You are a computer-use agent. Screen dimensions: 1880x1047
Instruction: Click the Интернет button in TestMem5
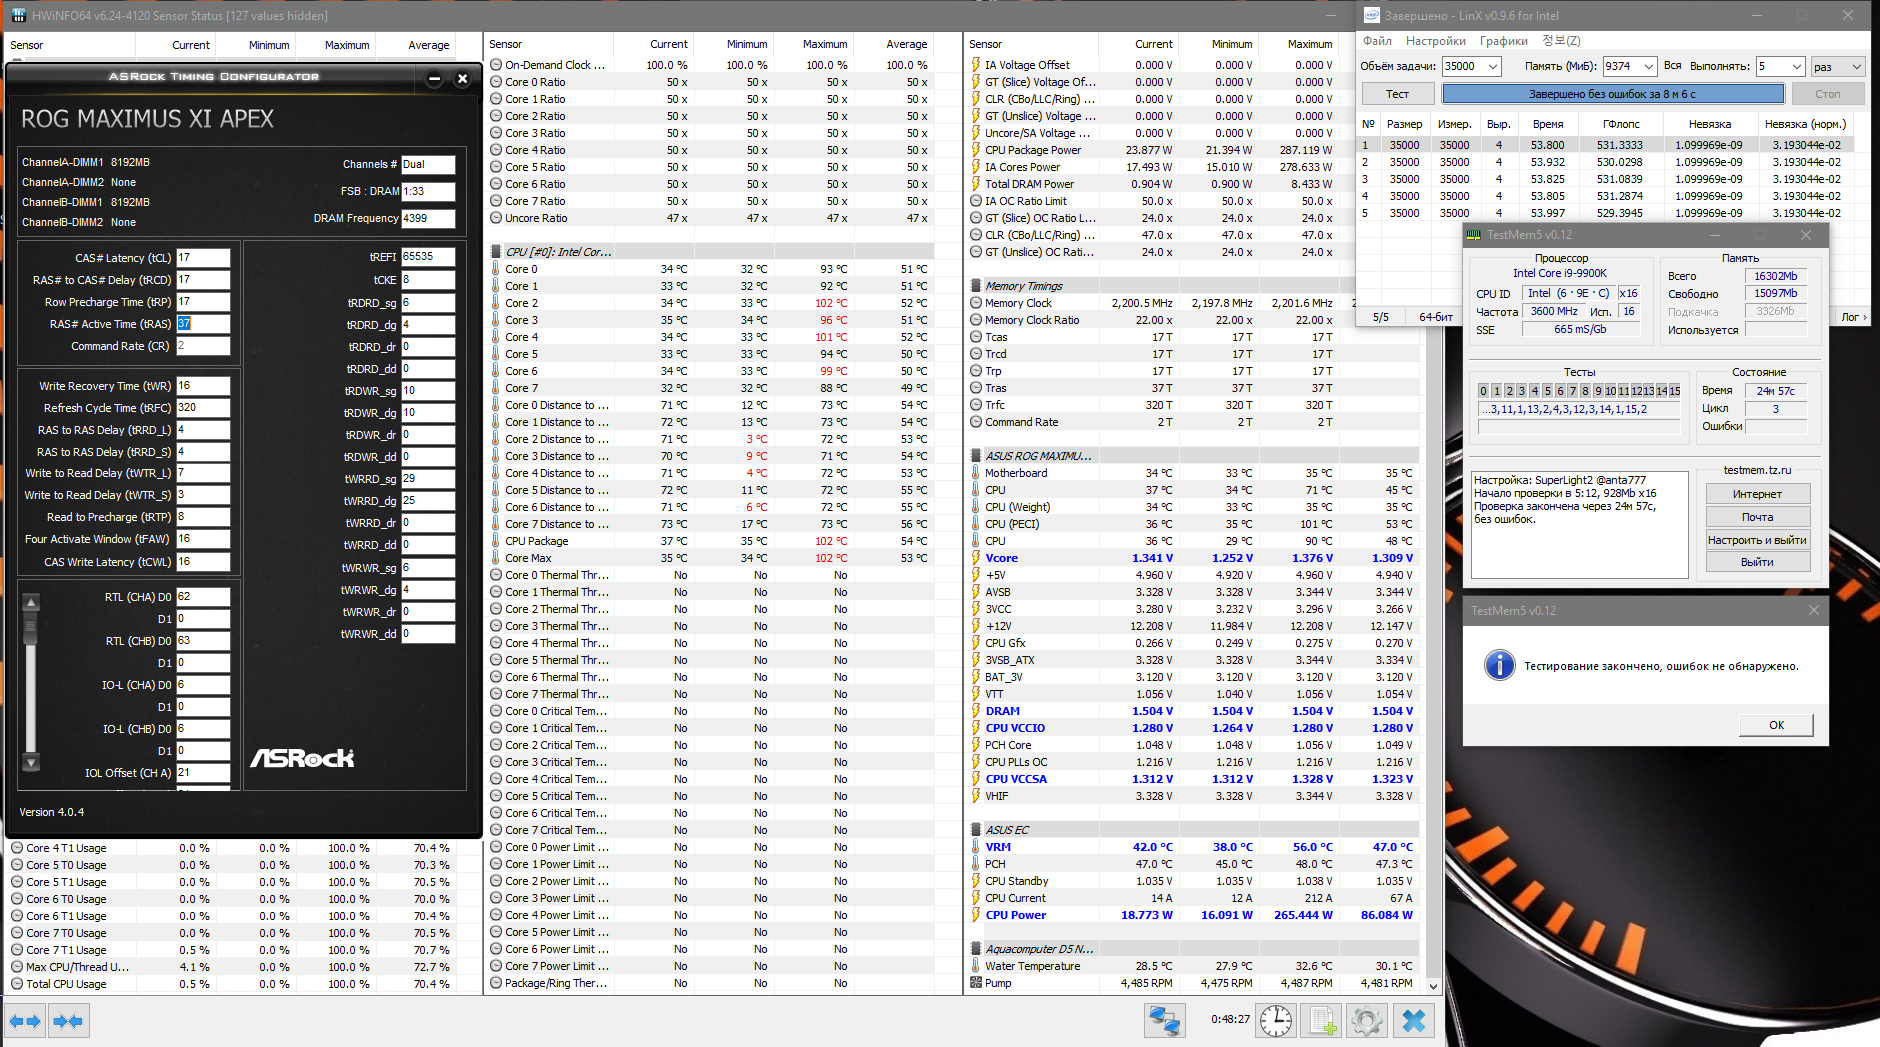coord(1757,494)
